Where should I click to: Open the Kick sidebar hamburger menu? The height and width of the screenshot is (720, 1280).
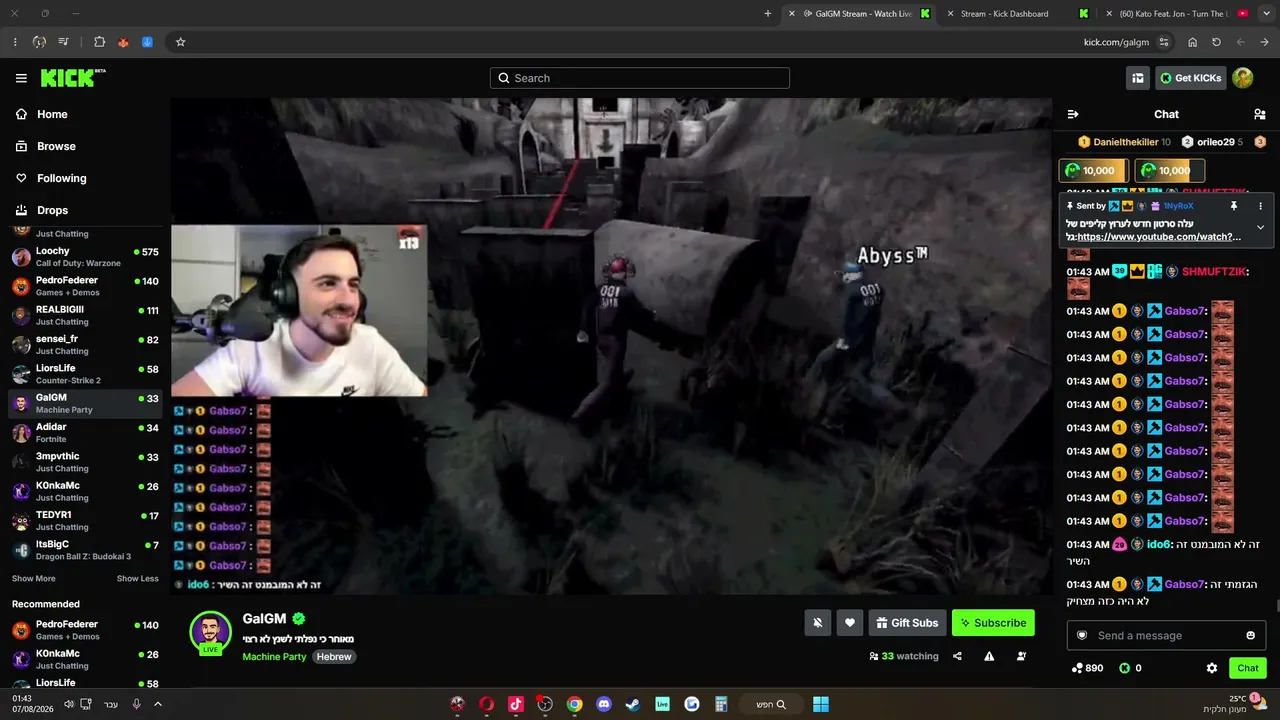pos(21,78)
